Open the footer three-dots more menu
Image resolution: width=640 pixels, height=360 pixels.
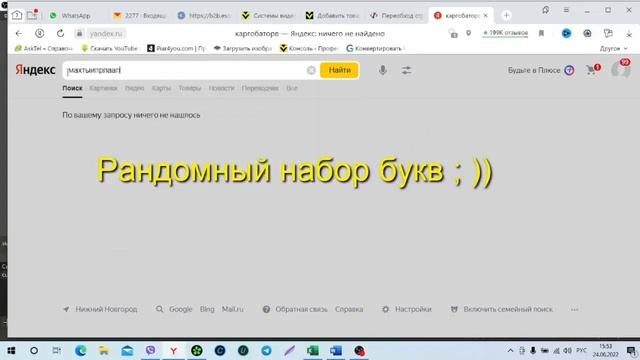click(x=574, y=309)
